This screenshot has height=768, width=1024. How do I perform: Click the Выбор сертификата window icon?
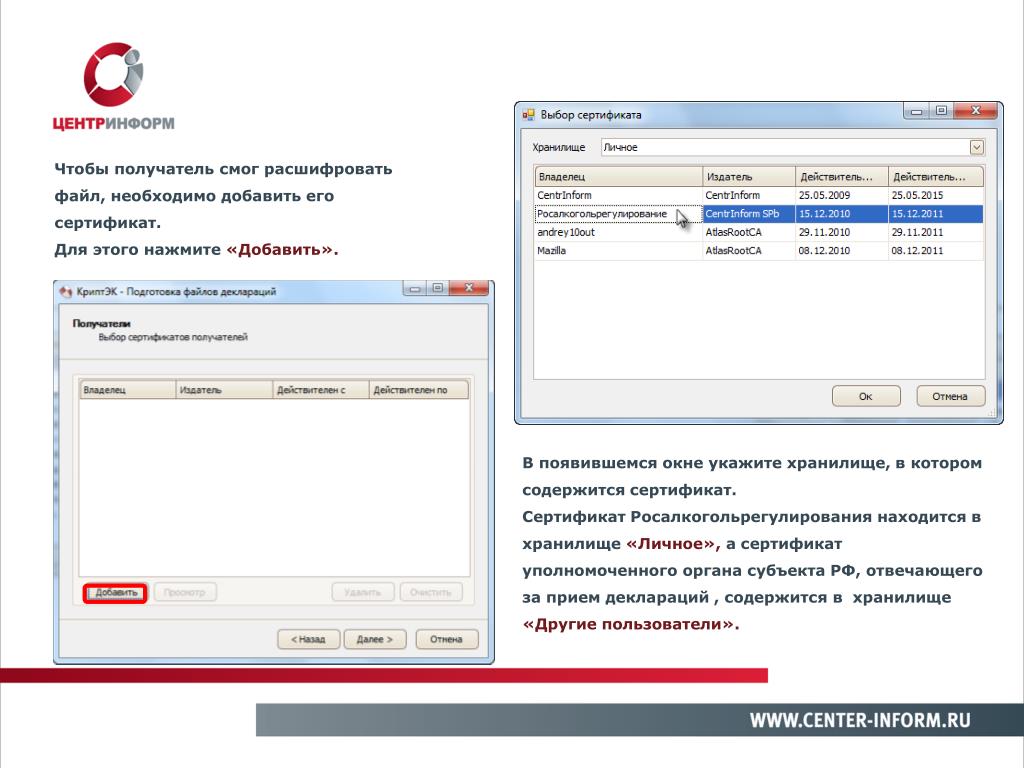528,115
